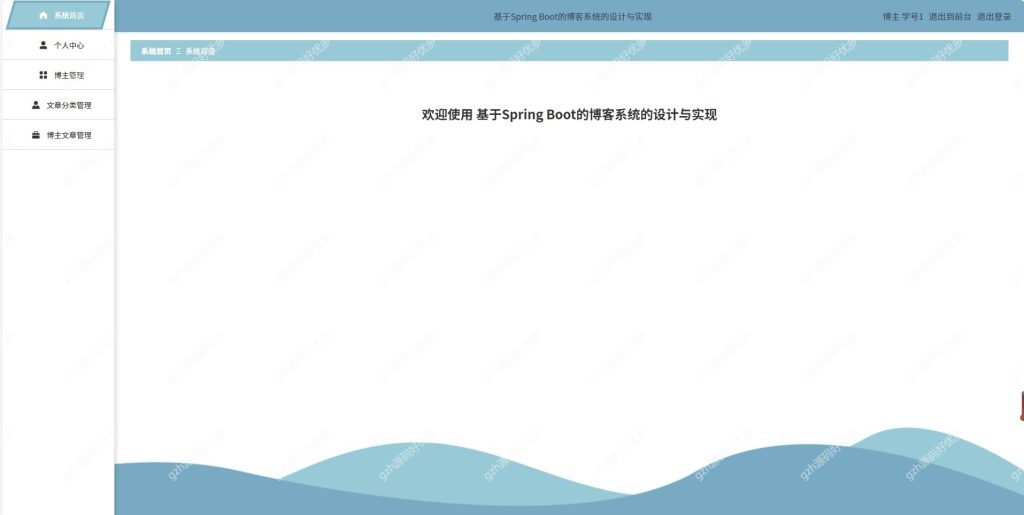Go to 博主管理 in sidebar
The width and height of the screenshot is (1024, 515).
pyautogui.click(x=58, y=75)
